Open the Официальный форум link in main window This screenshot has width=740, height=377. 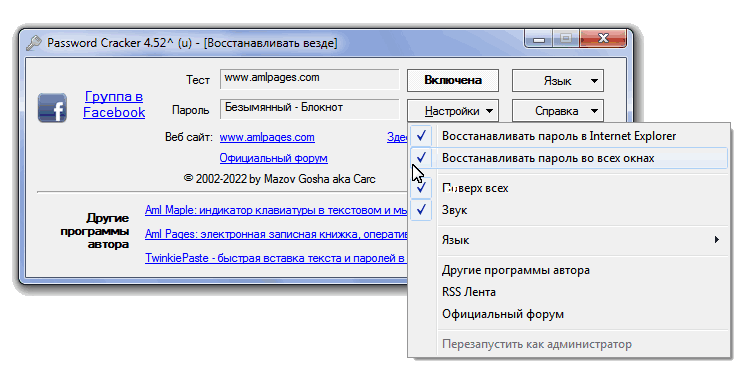coord(273,158)
